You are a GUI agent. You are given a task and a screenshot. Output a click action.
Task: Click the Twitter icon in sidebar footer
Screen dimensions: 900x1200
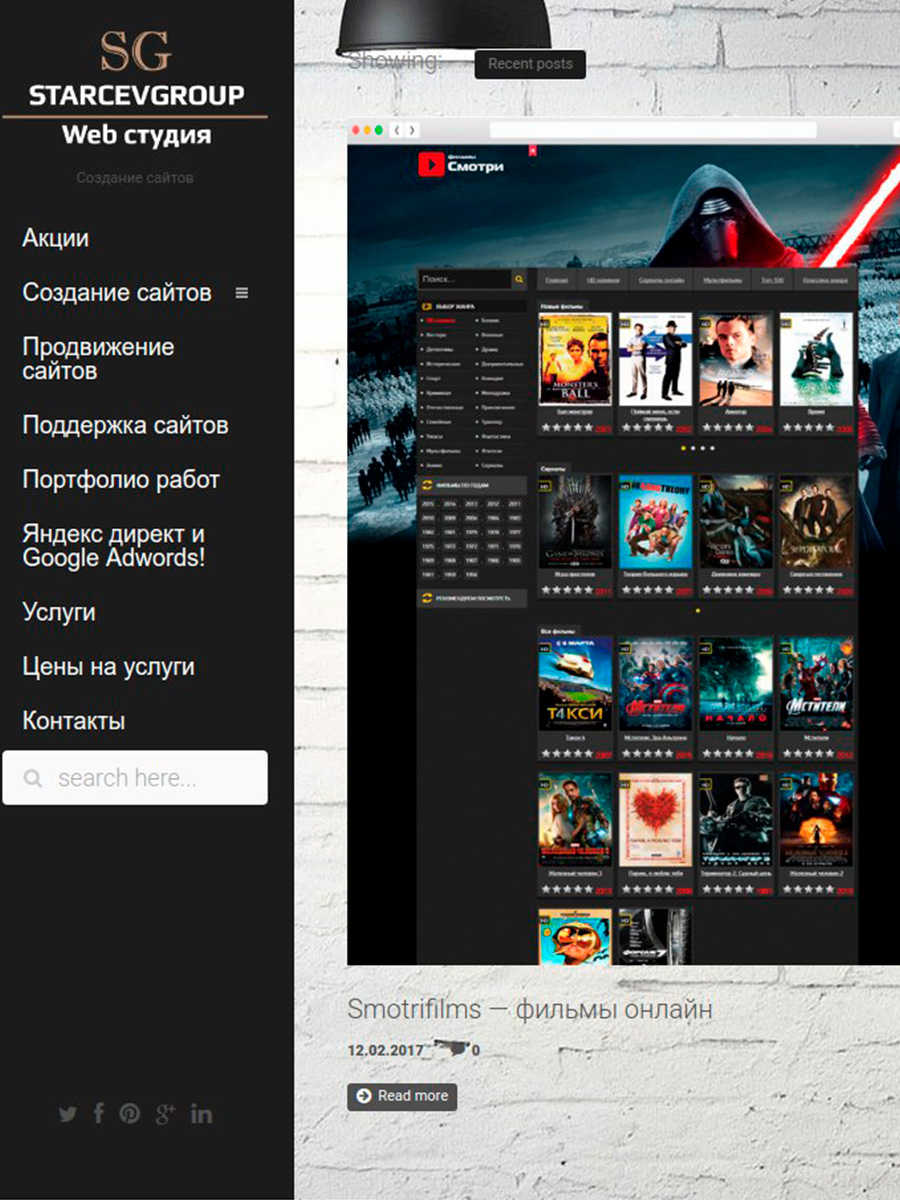[68, 1114]
